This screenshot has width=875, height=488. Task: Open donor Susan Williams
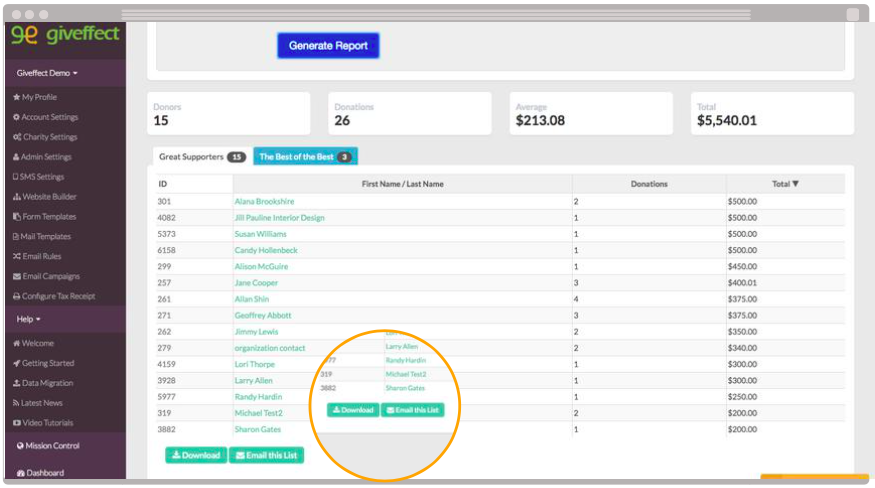click(260, 234)
